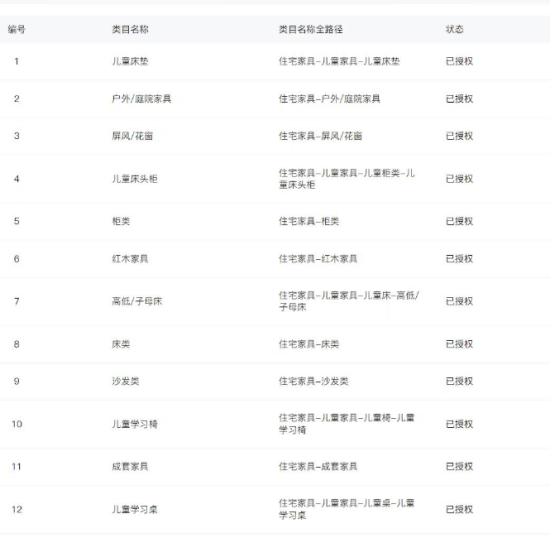Select the 户外/庭院家具 category name in row 2
Image resolution: width=550 pixels, height=538 pixels.
pos(142,99)
